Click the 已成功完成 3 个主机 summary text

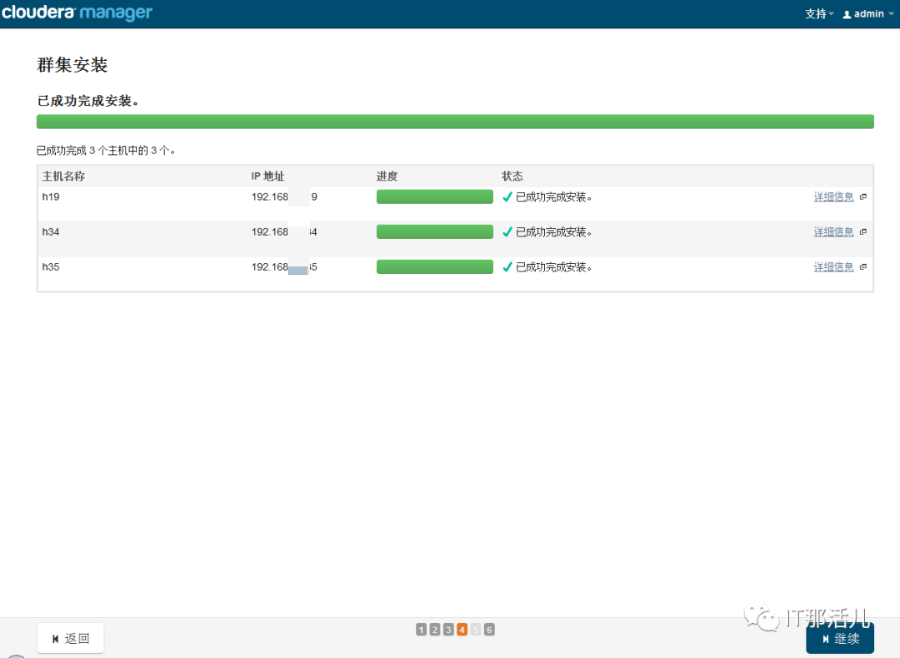point(106,150)
